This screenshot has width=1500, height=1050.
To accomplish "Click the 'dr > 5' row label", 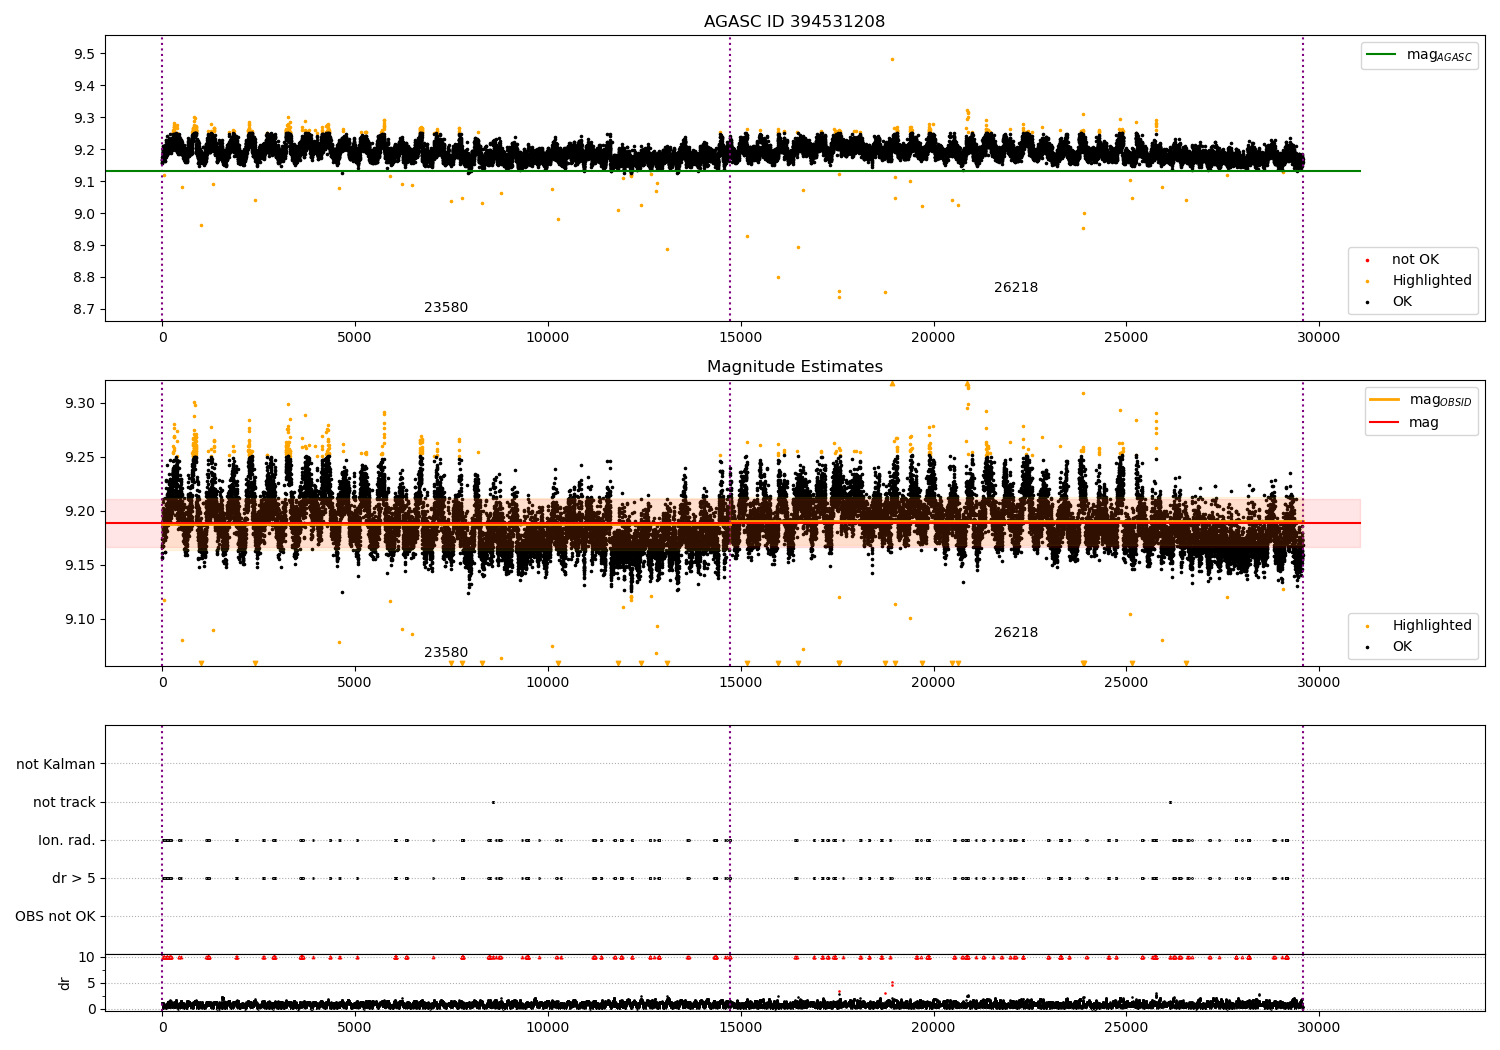I will pos(74,879).
